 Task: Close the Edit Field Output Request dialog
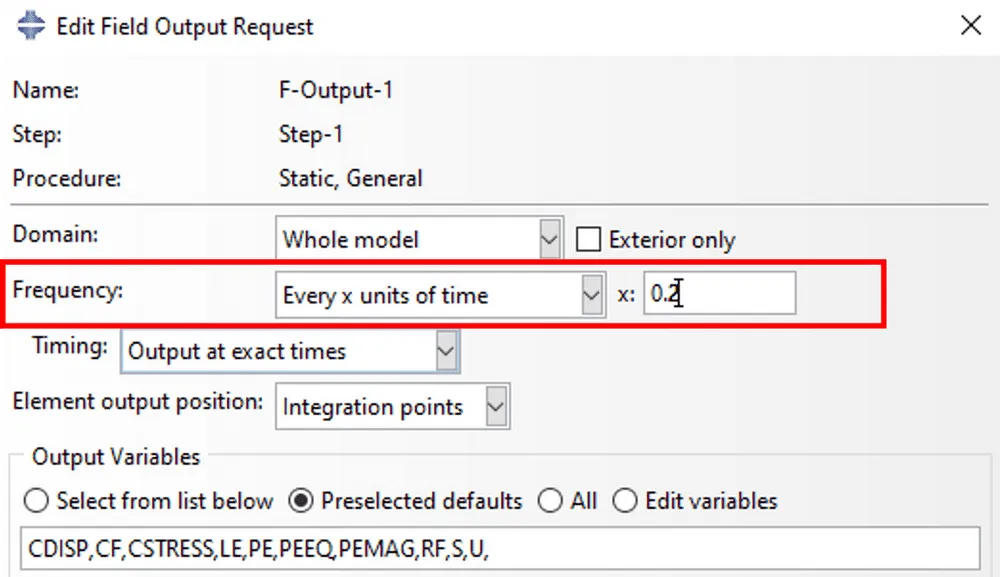tap(970, 26)
